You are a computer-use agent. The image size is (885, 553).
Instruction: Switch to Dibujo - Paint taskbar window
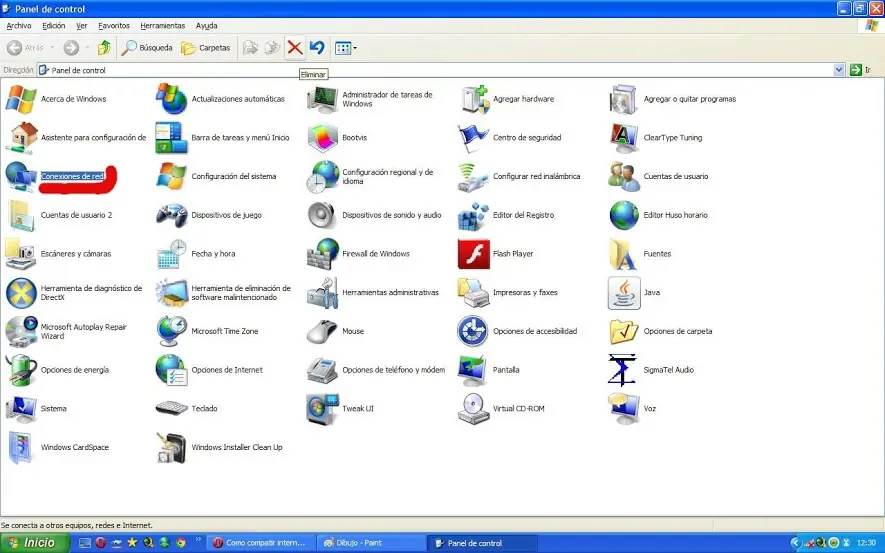(370, 543)
